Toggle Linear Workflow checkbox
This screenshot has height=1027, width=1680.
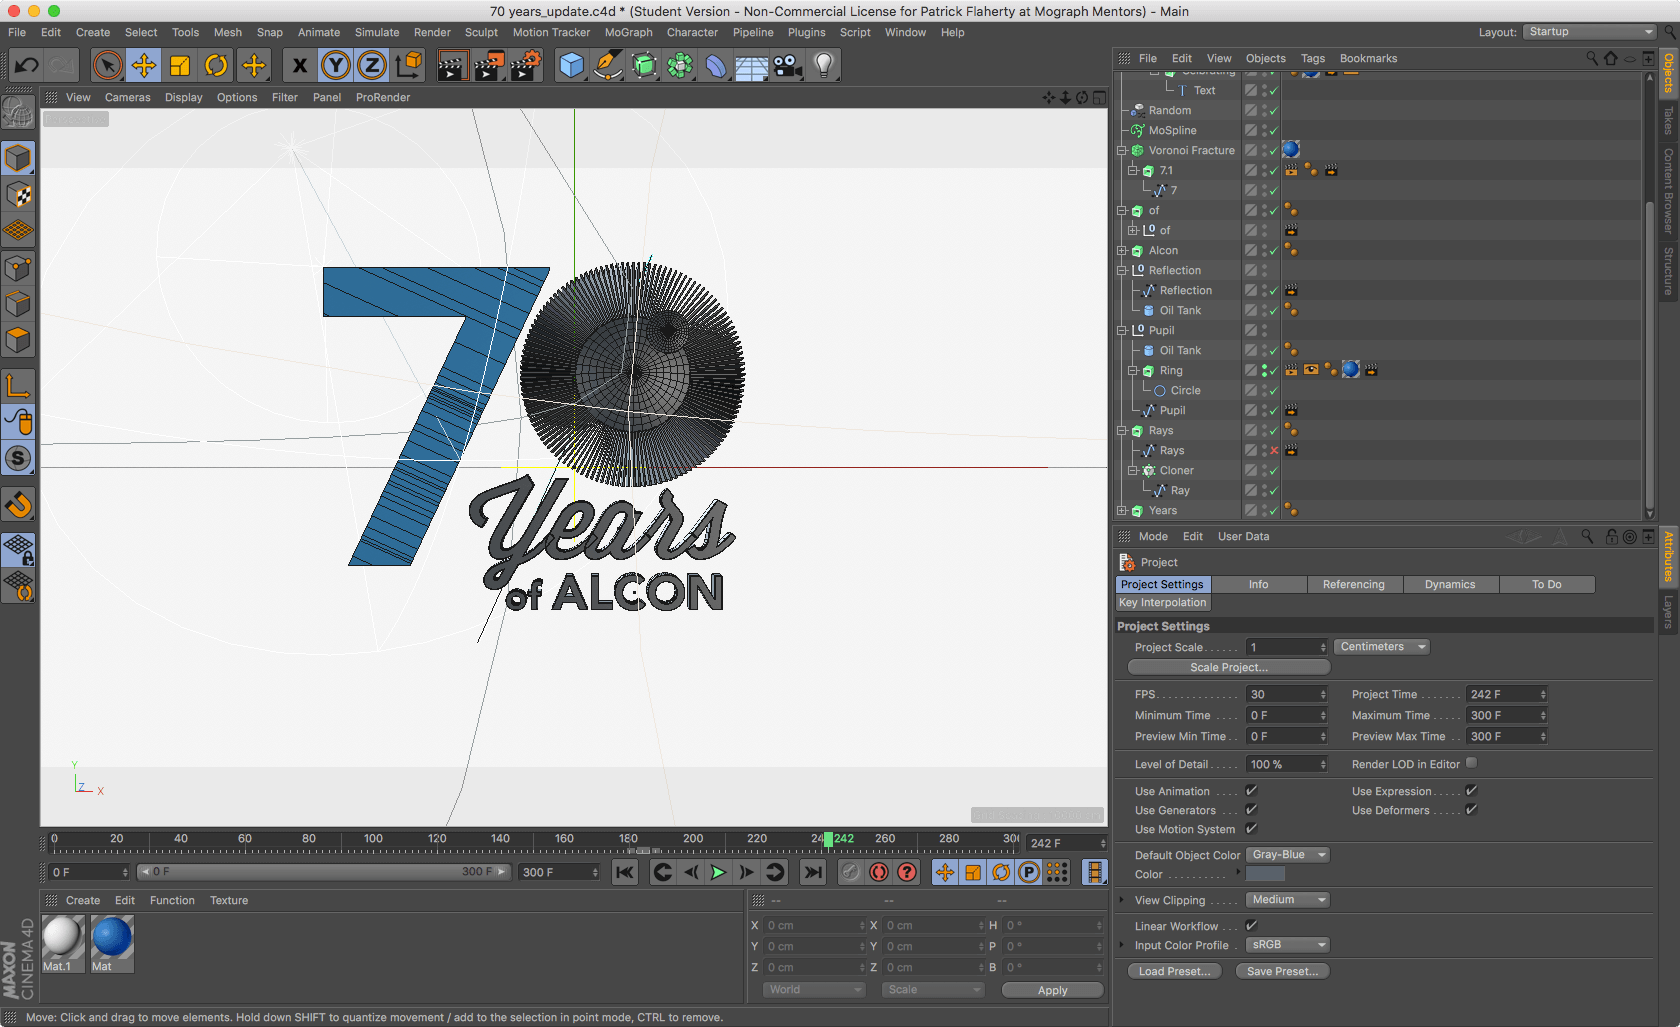[1251, 925]
